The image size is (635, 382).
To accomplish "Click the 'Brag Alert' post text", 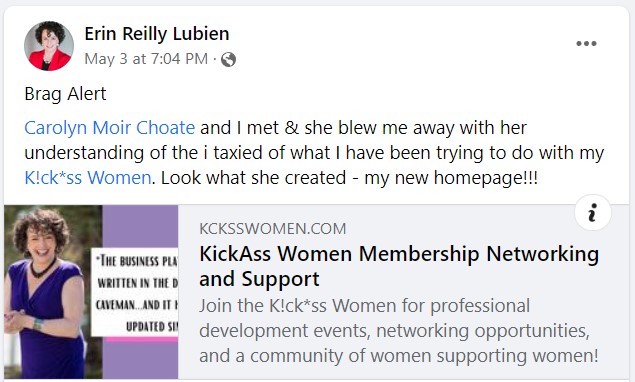I will (x=65, y=94).
